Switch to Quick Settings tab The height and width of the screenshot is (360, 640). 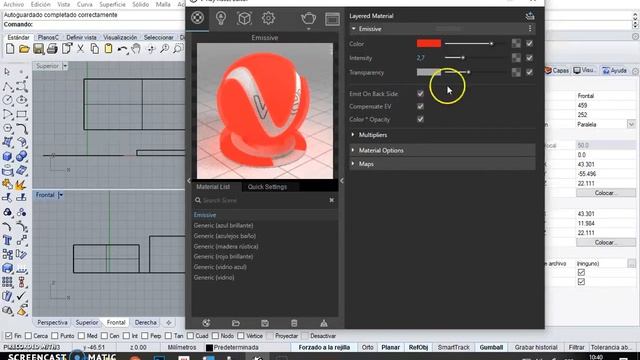pyautogui.click(x=267, y=187)
